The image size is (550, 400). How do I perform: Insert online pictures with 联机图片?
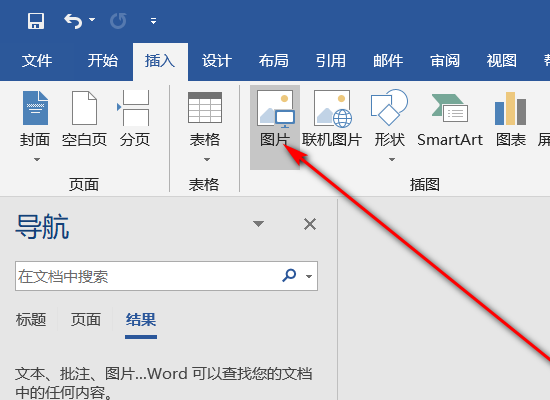click(332, 119)
